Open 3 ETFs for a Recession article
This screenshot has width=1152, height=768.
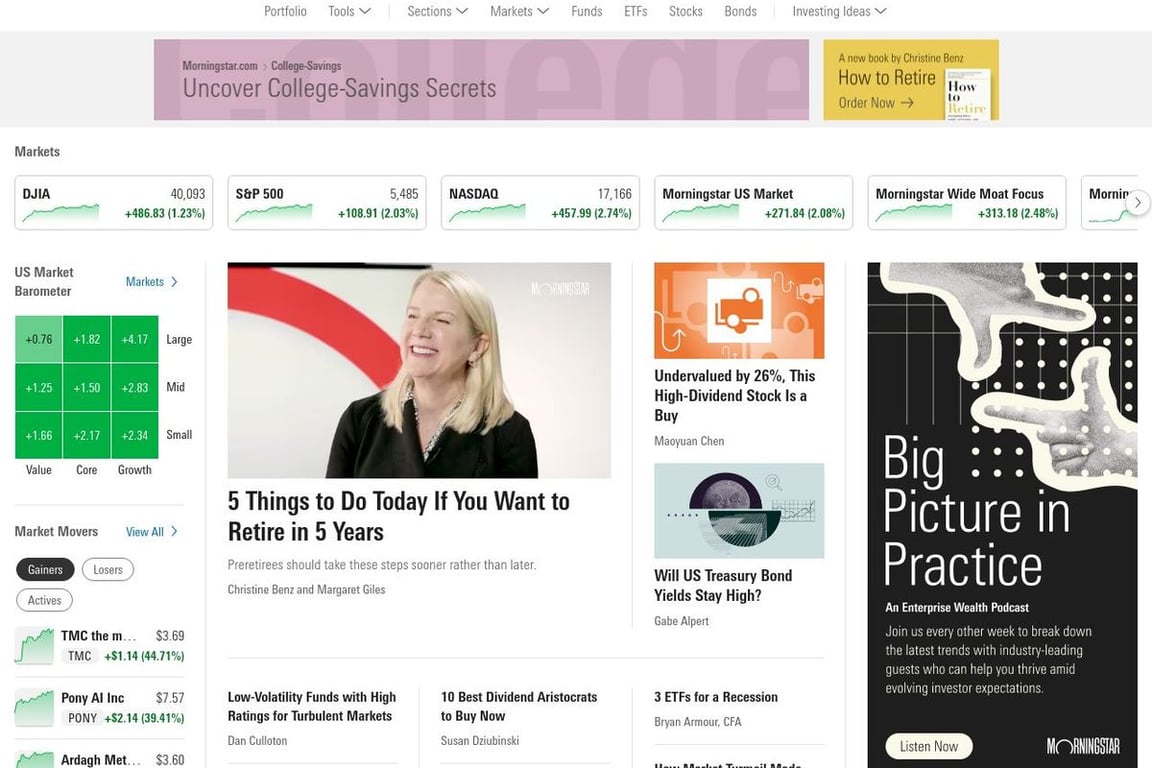[716, 697]
